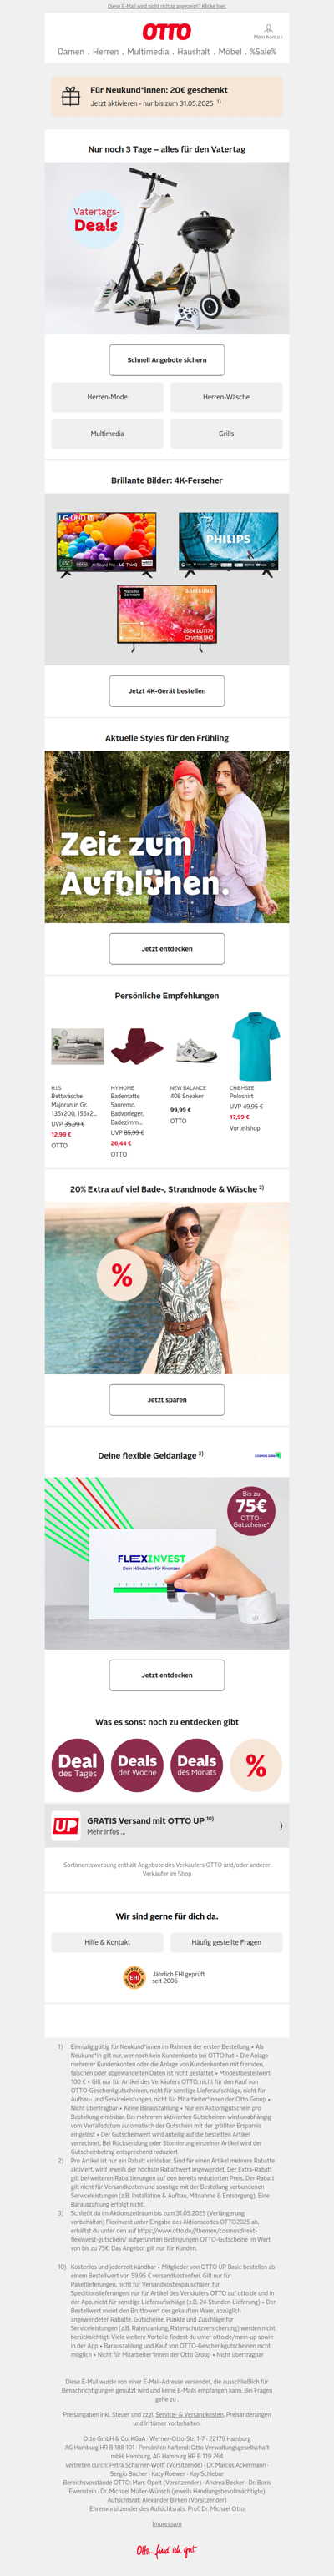334x2576 pixels.
Task: Select the New Balance 408 Sneaker thumbnail
Action: point(196,1051)
